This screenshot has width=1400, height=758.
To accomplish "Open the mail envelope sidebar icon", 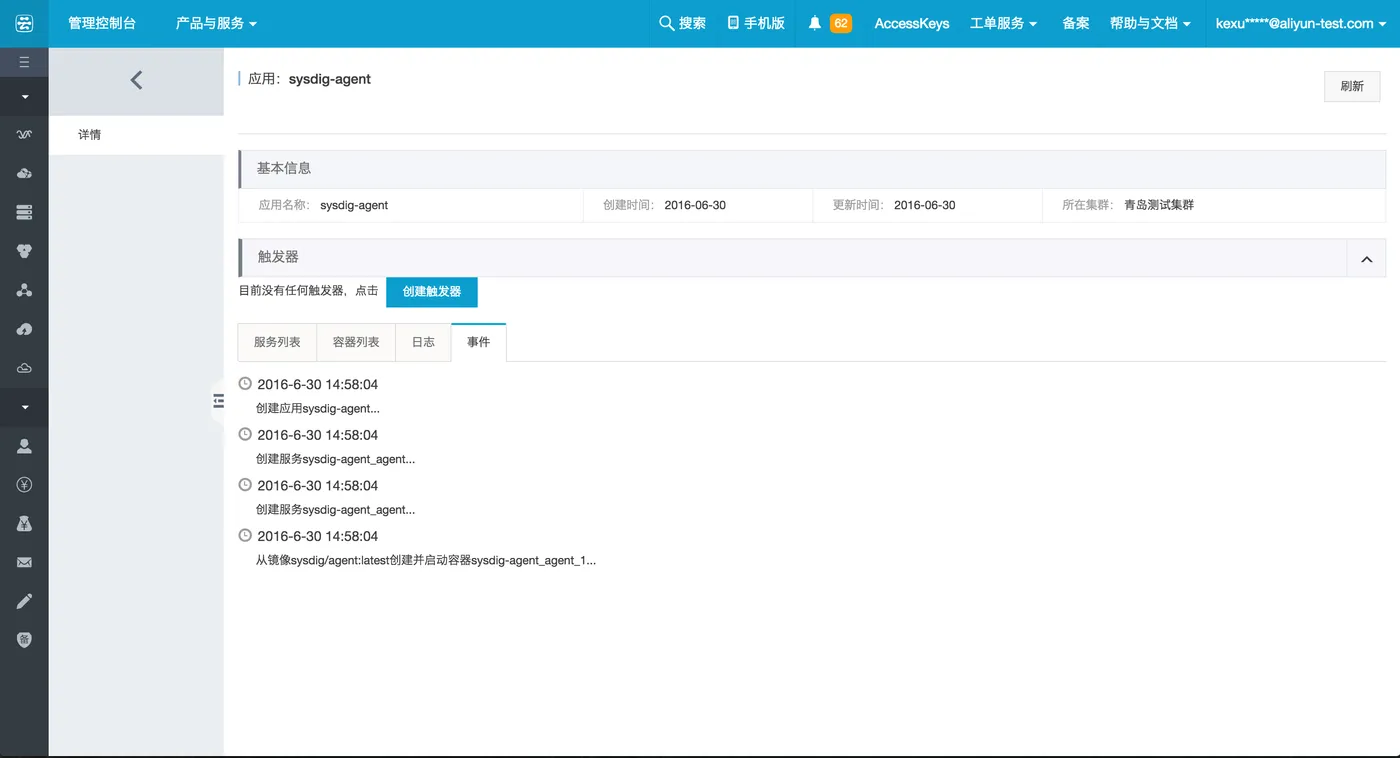I will click(x=24, y=562).
